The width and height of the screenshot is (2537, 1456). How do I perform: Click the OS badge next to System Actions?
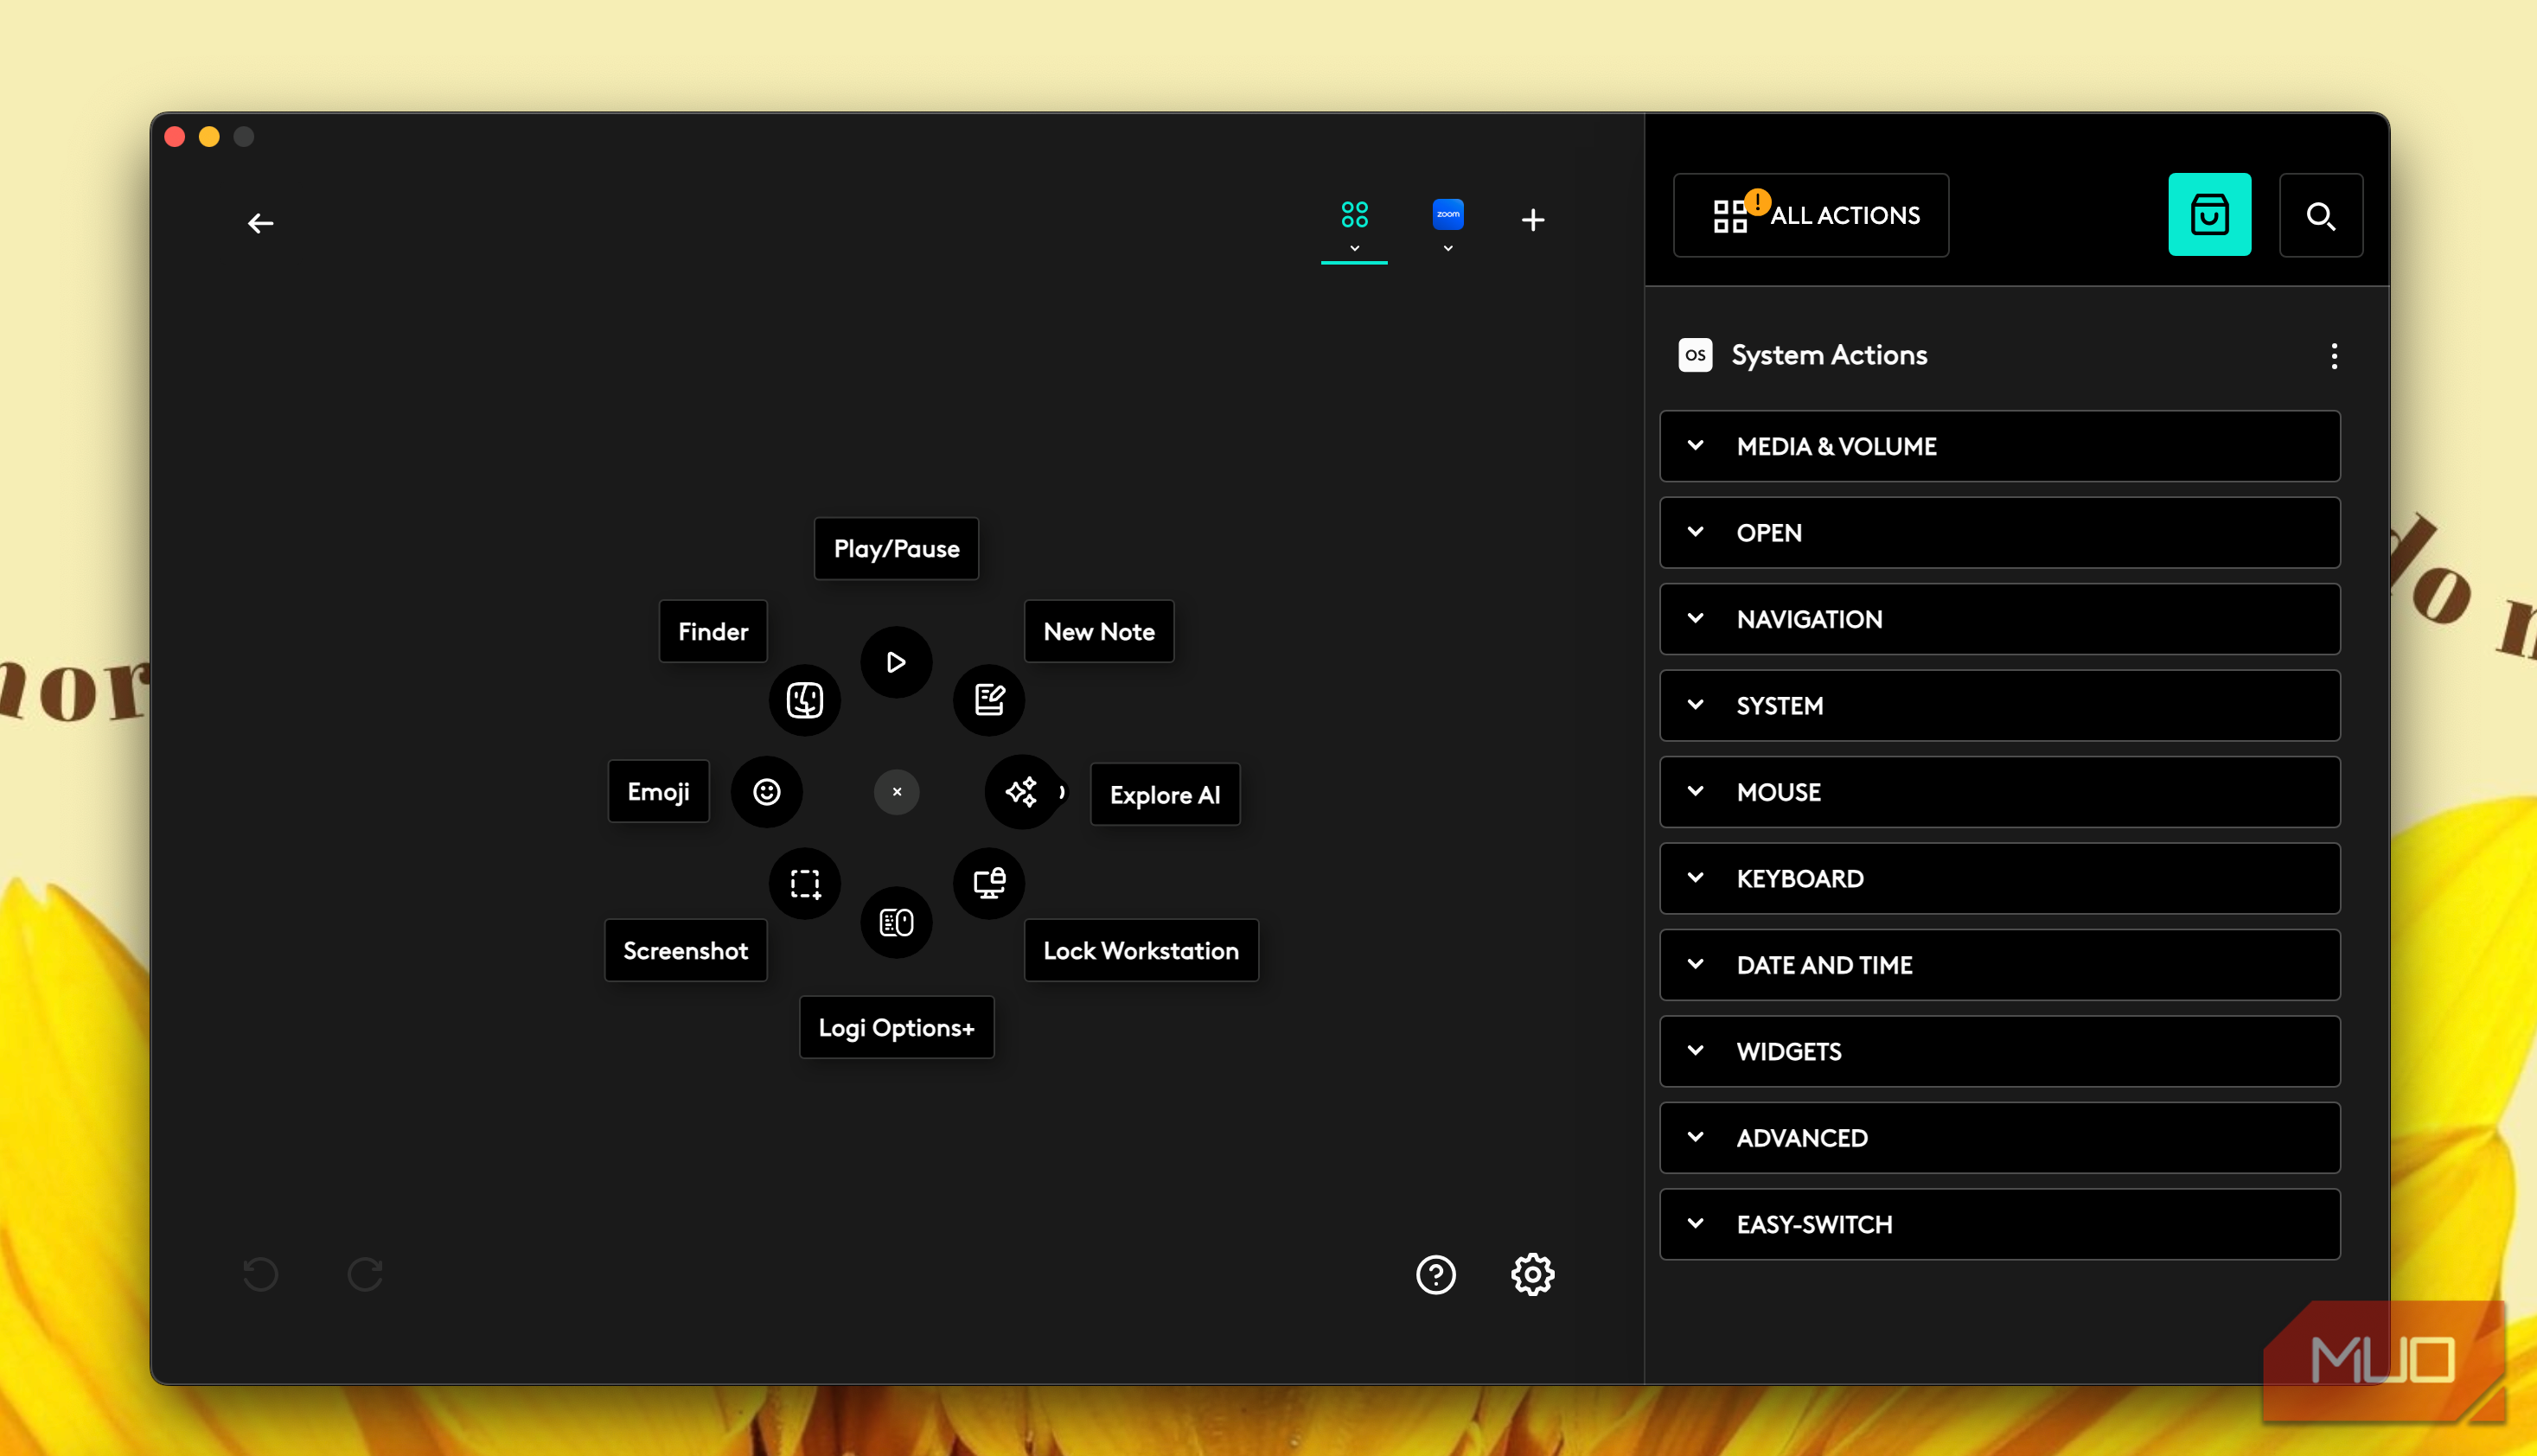[x=1695, y=355]
